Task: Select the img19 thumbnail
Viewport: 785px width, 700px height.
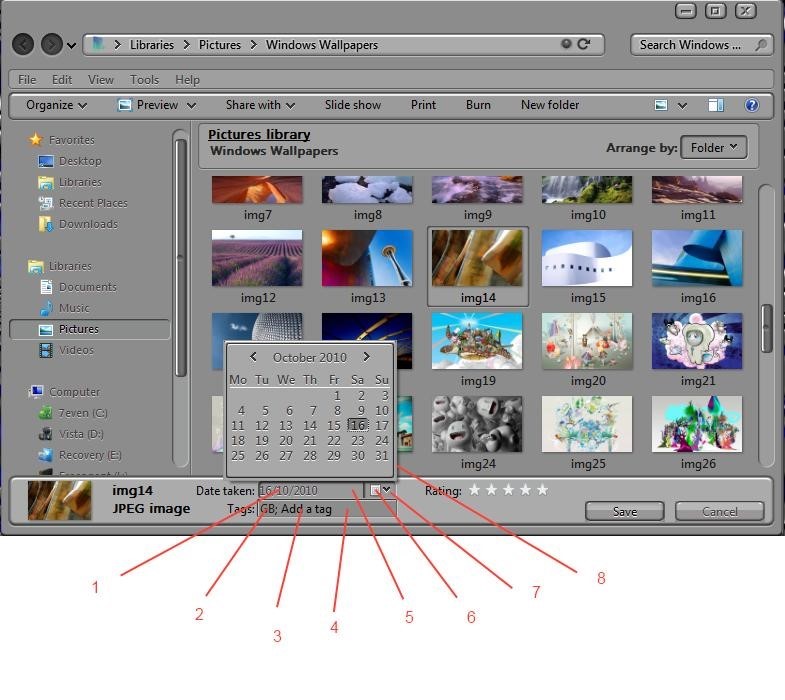Action: pos(477,341)
